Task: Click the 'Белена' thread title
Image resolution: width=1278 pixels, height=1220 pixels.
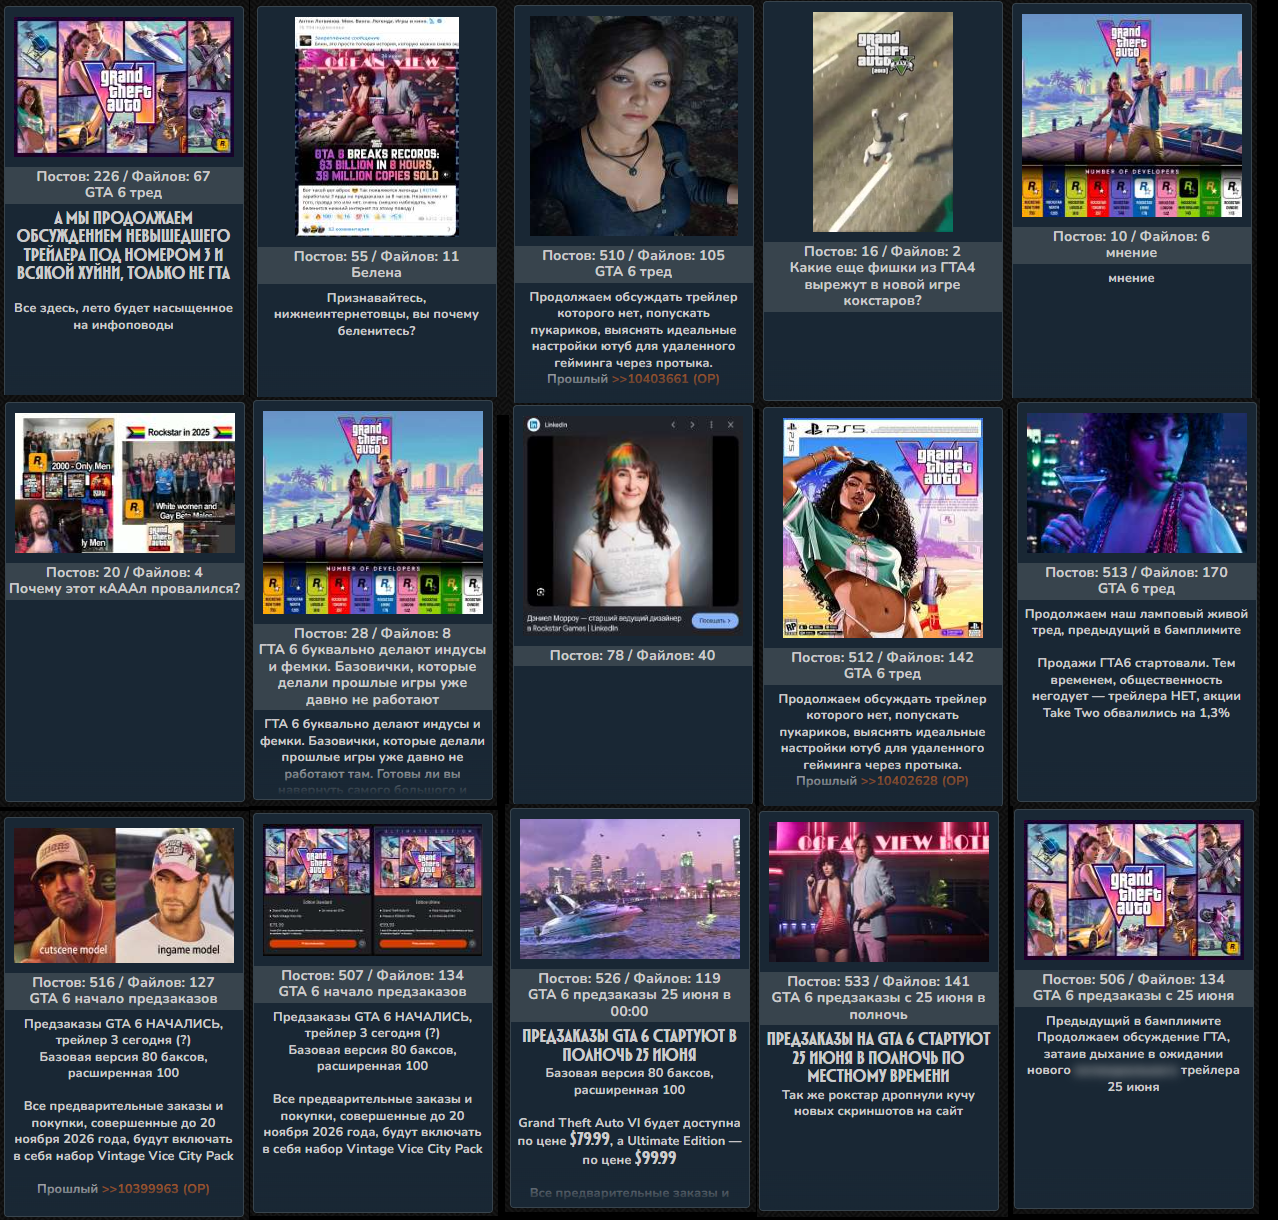Action: pyautogui.click(x=377, y=272)
